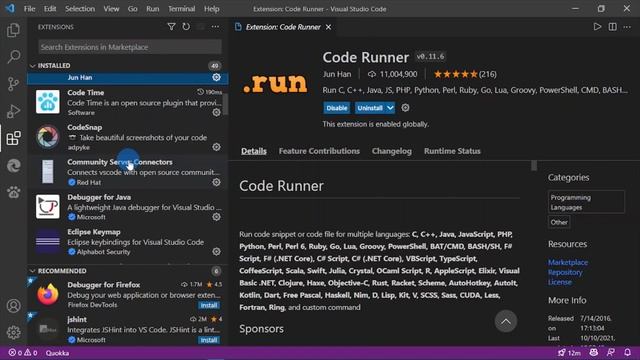This screenshot has height=360, width=640.
Task: Open the Accounts icon
Action: click(13, 306)
